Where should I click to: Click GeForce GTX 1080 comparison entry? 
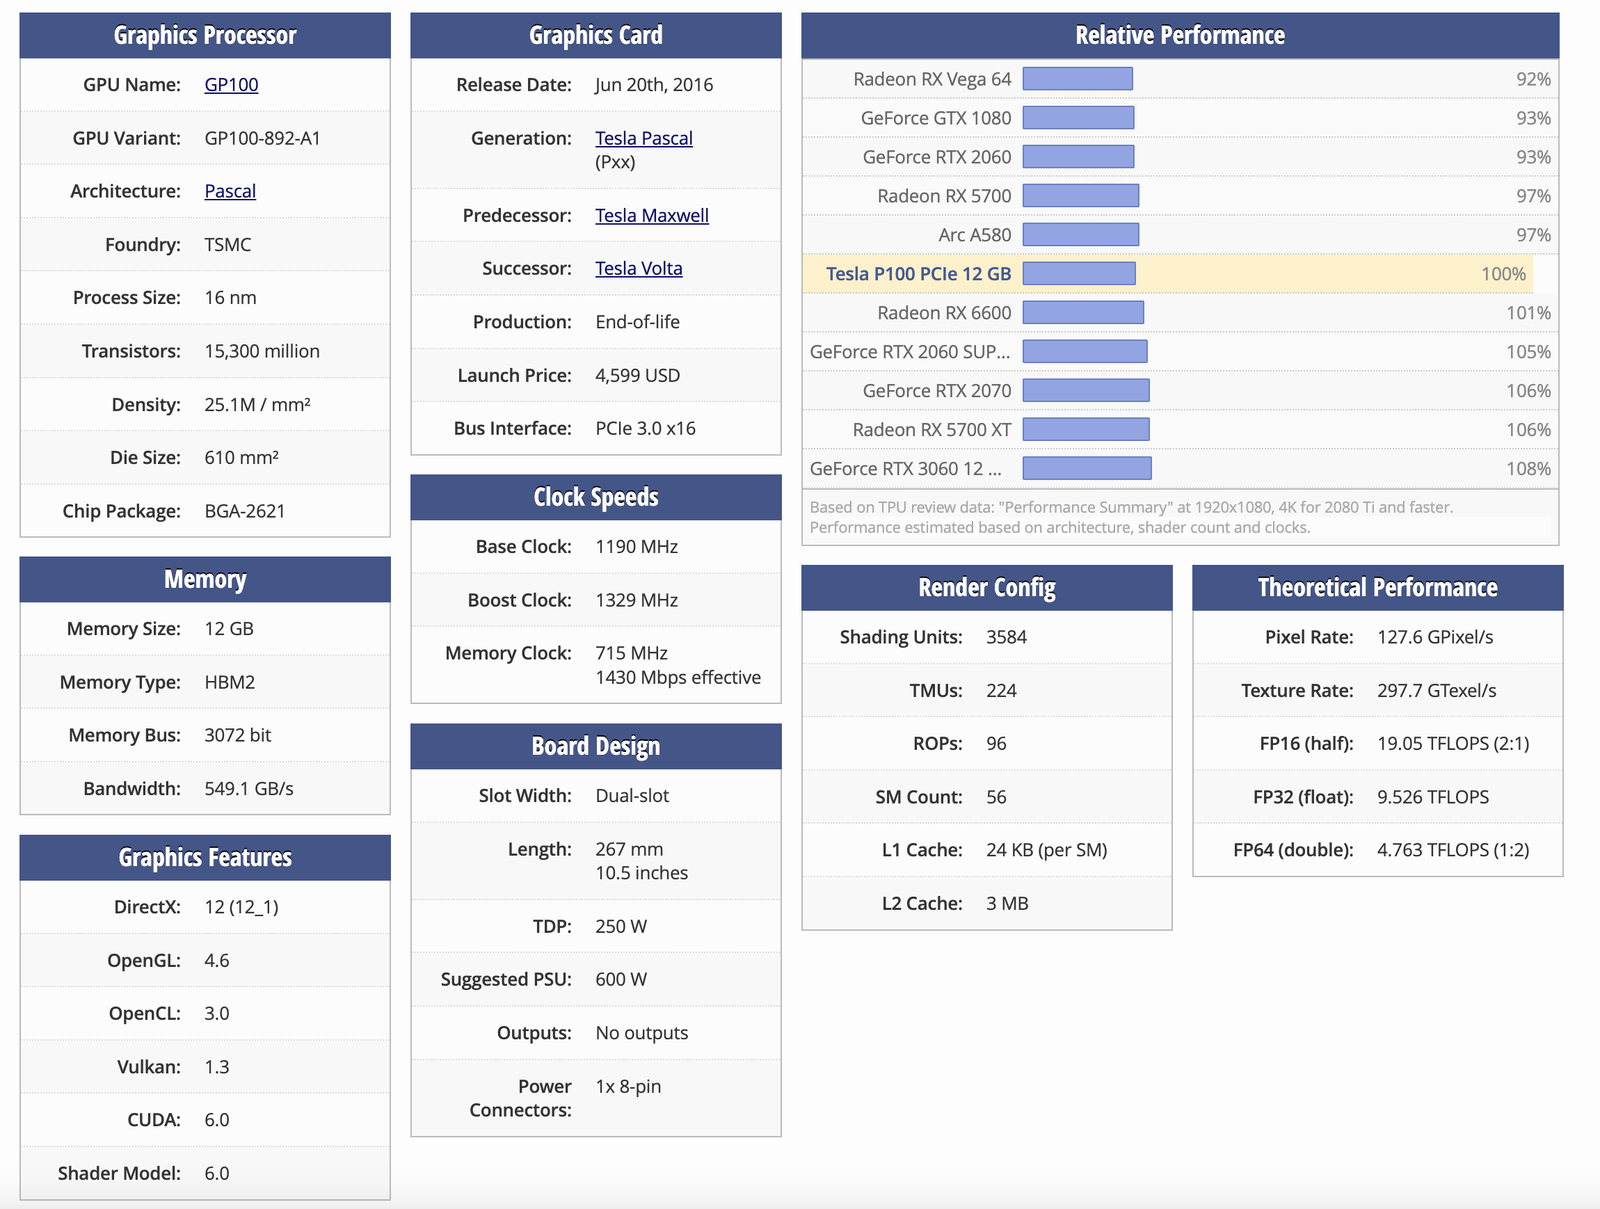click(935, 118)
